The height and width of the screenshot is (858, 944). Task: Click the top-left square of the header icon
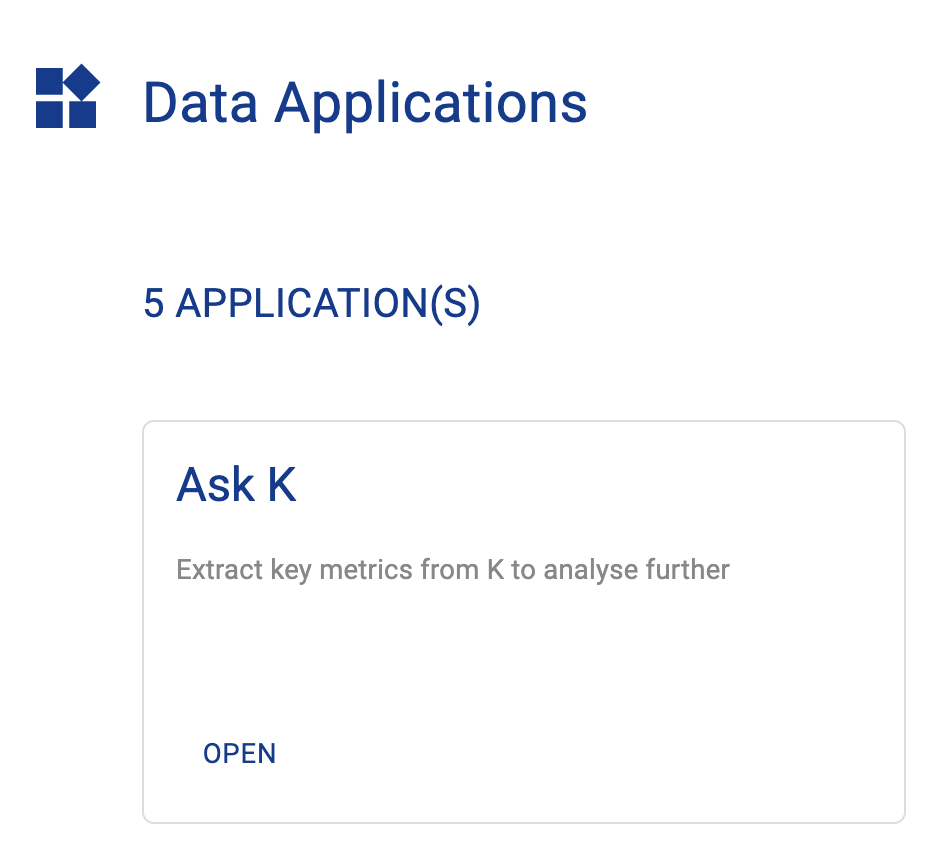coord(49,81)
